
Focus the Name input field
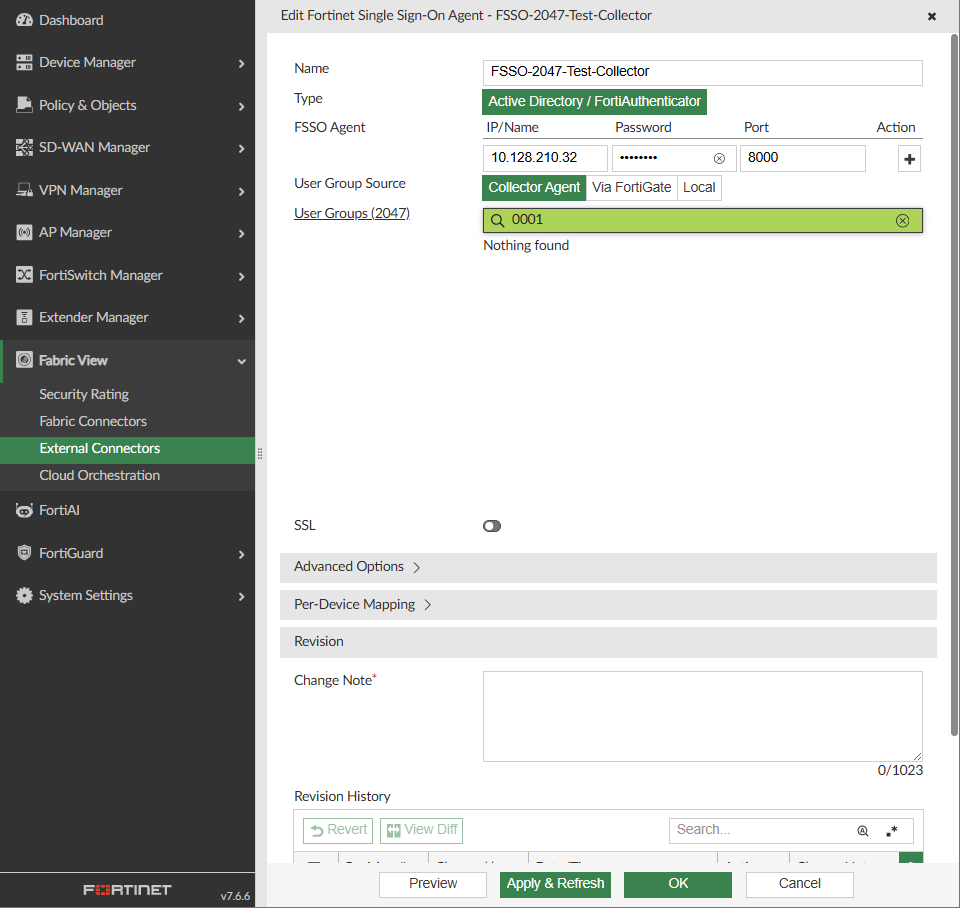[x=702, y=72]
